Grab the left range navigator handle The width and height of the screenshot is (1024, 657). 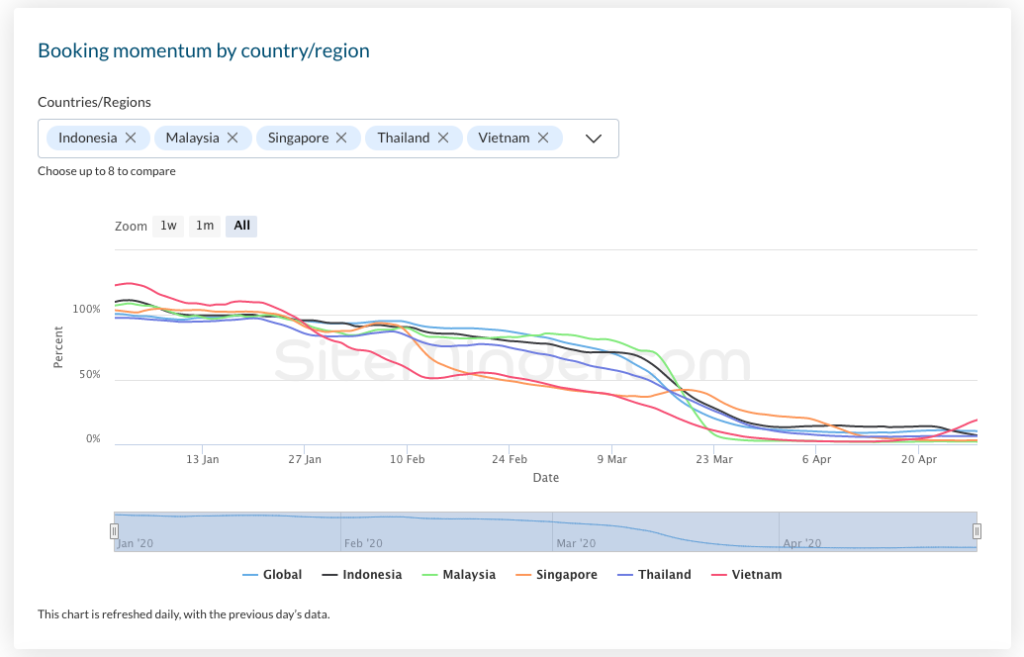pos(114,531)
